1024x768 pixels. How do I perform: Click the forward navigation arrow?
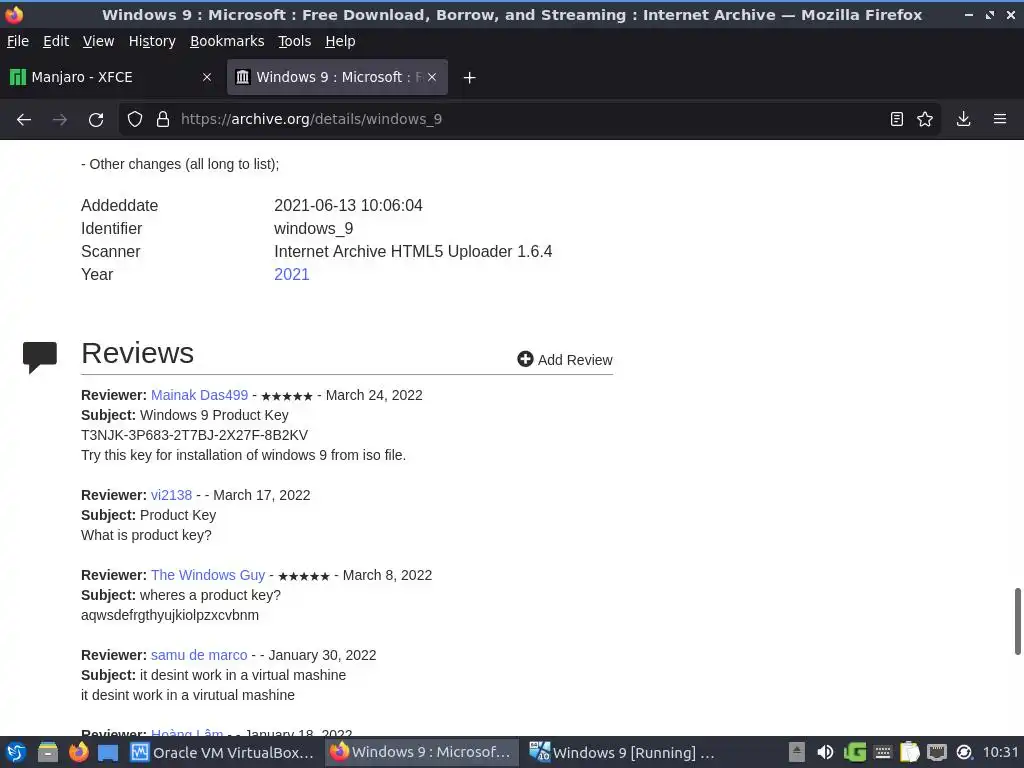(59, 120)
